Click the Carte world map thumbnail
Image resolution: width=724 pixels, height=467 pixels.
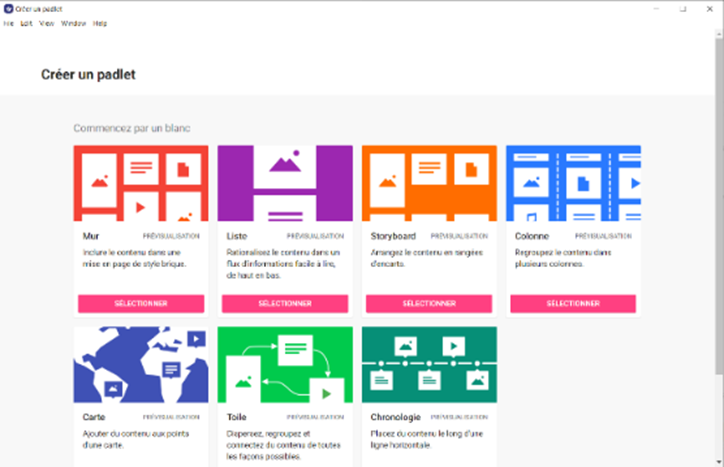tap(141, 364)
